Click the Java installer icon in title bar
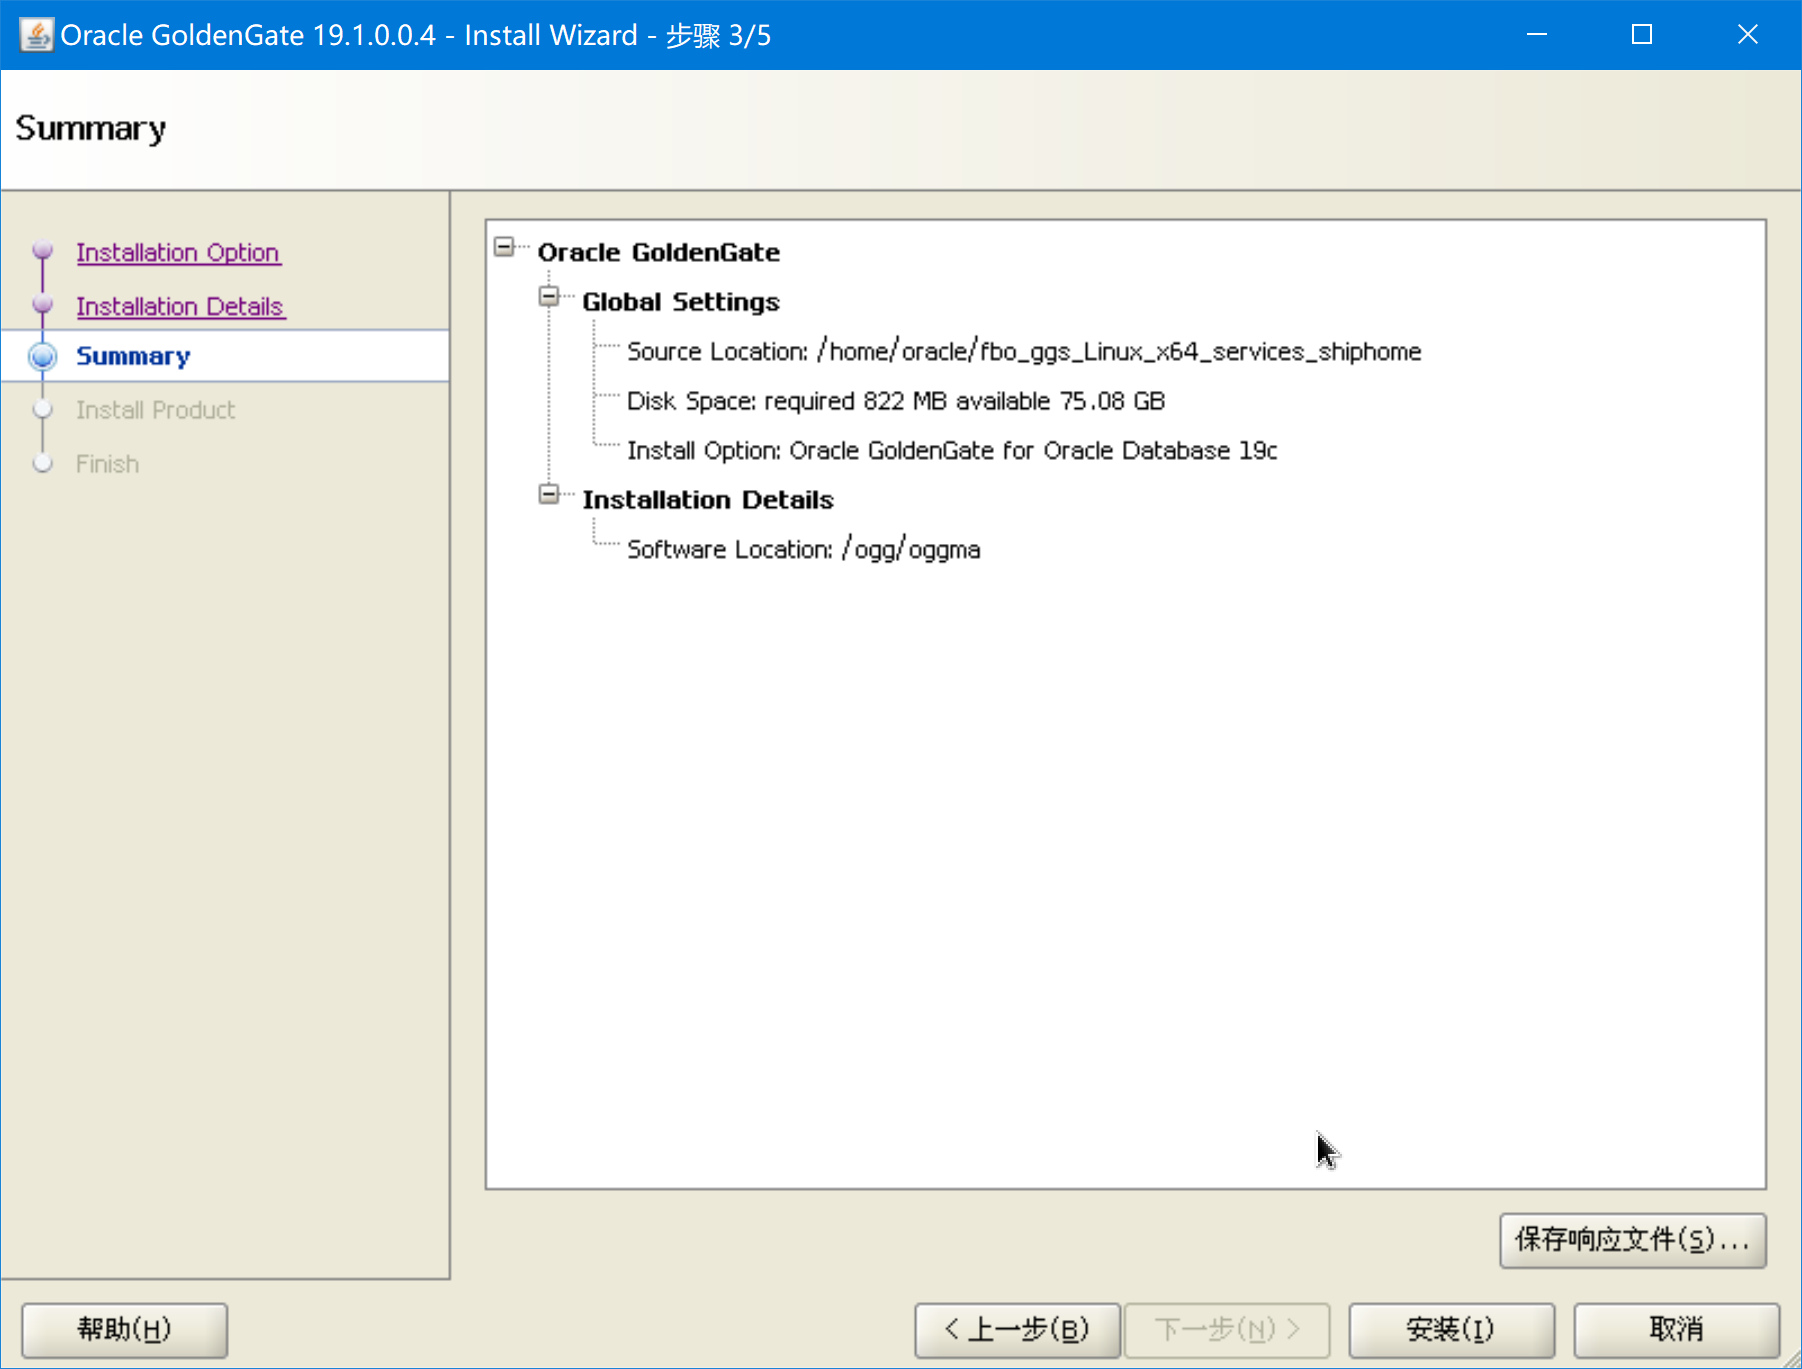Image resolution: width=1802 pixels, height=1369 pixels. (36, 35)
